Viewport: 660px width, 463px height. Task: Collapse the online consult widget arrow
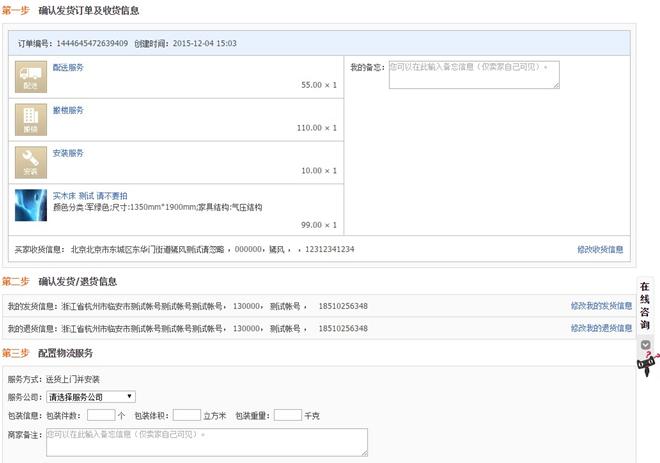(645, 345)
